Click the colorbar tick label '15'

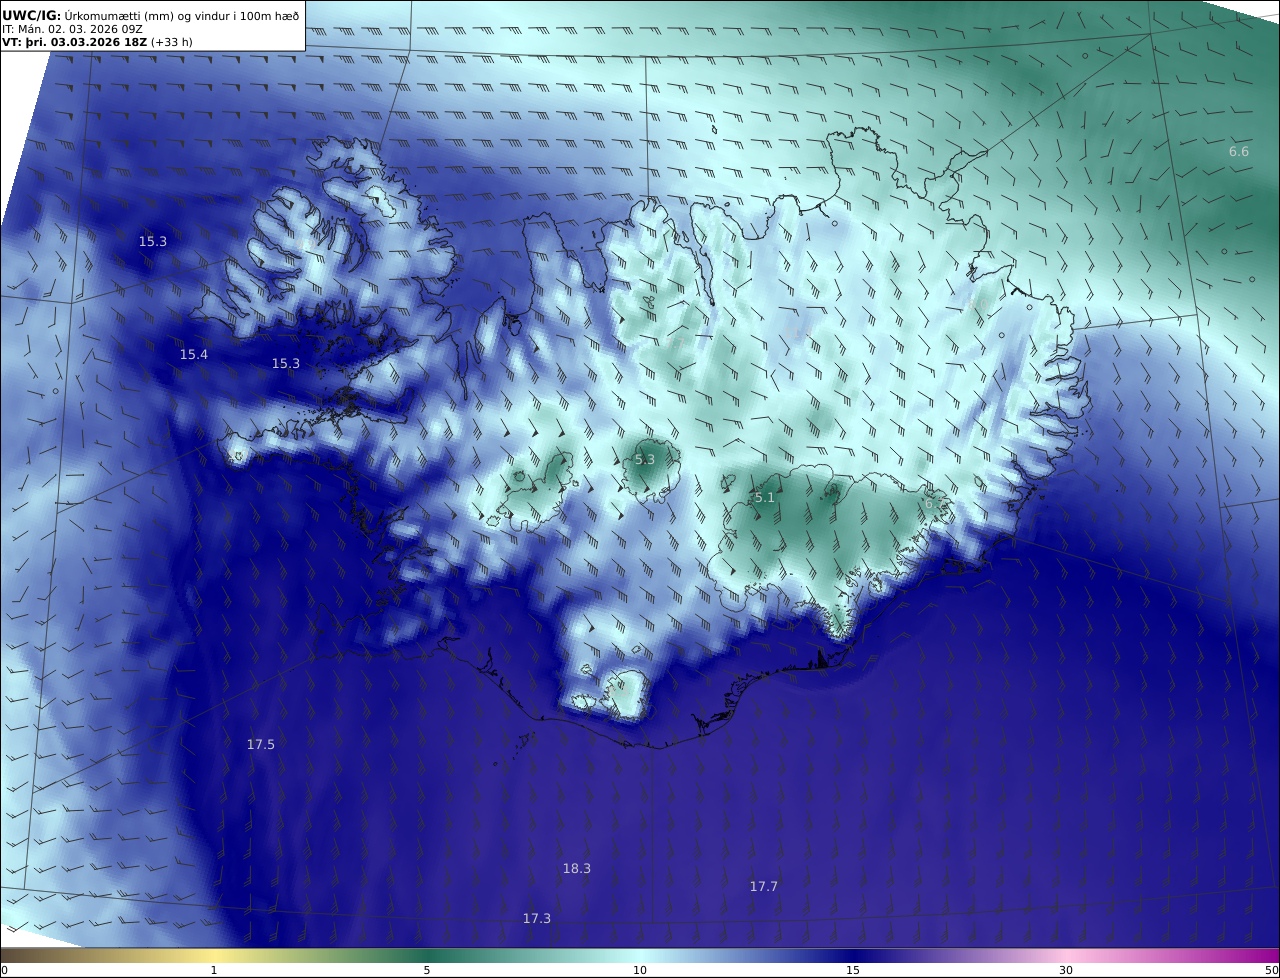[853, 970]
